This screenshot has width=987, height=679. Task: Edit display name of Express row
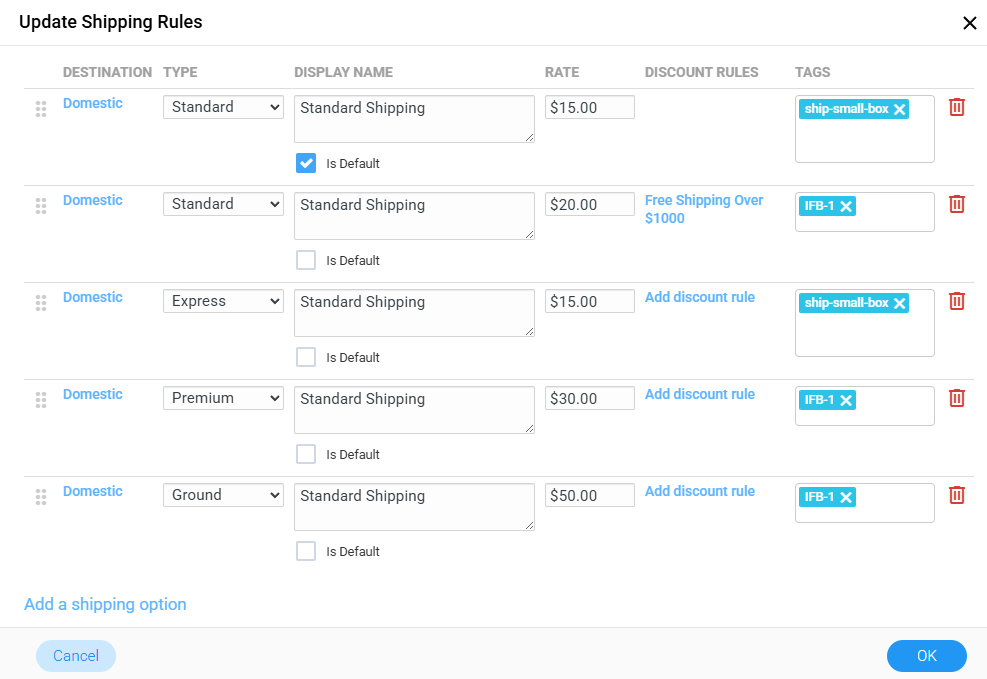tap(414, 313)
